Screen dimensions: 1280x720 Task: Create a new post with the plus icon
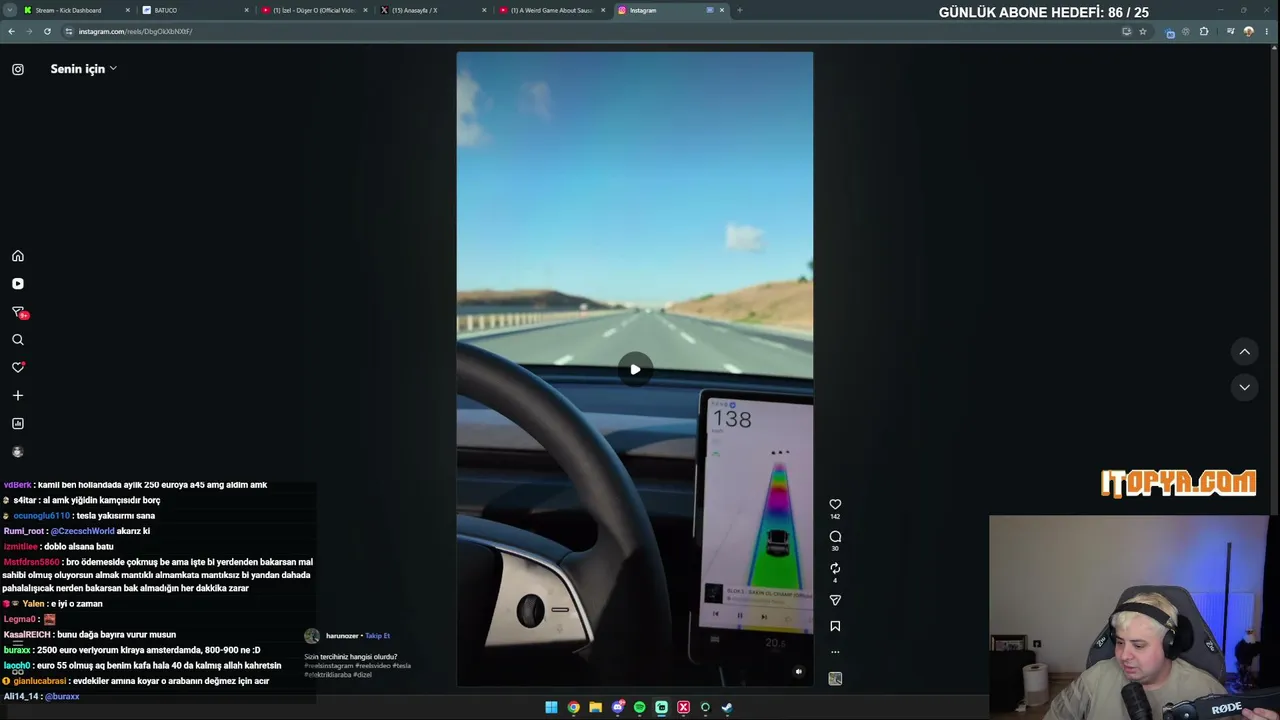pyautogui.click(x=18, y=396)
